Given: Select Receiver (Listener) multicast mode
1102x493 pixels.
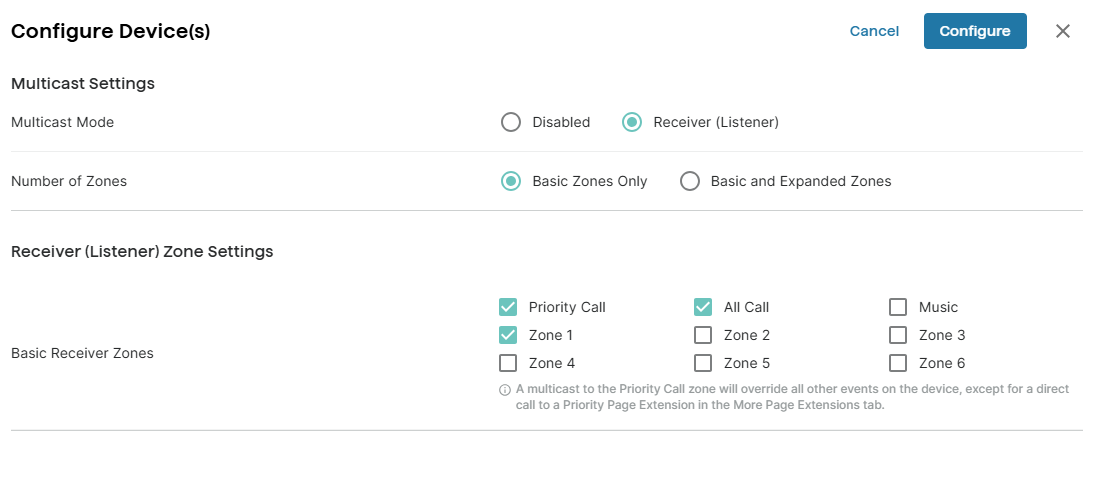Looking at the screenshot, I should (x=632, y=122).
